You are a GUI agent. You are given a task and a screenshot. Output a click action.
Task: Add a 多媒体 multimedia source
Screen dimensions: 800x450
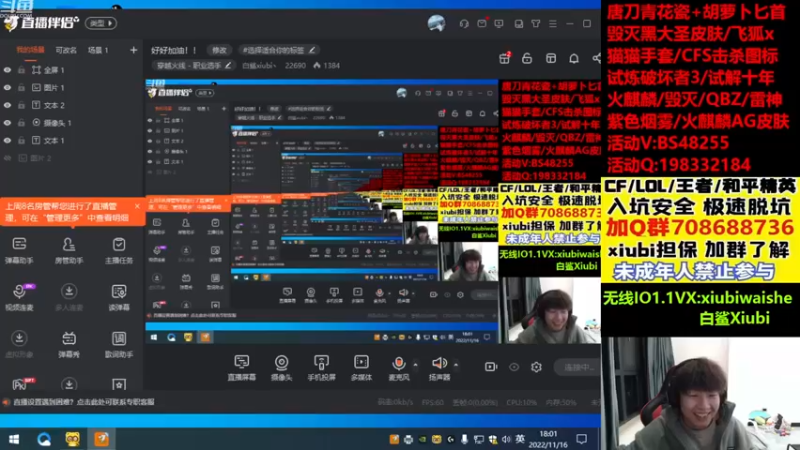361,367
